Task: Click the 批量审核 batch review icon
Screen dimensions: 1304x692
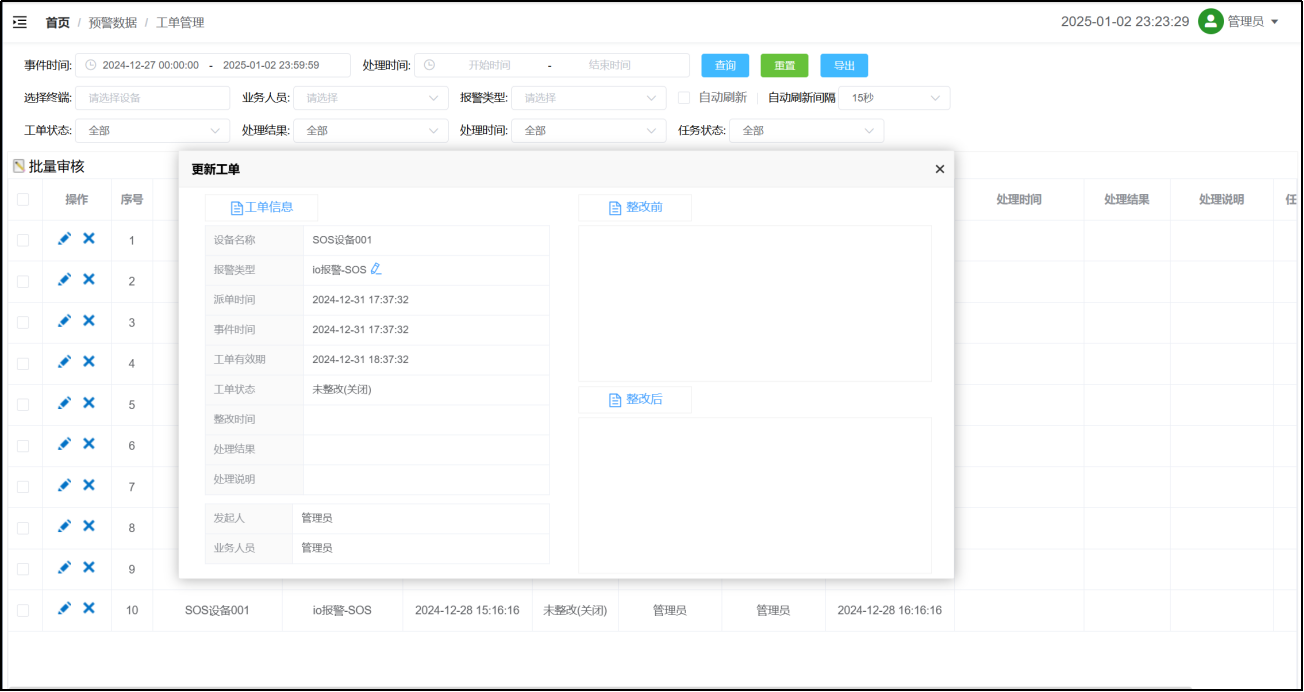Action: point(19,166)
